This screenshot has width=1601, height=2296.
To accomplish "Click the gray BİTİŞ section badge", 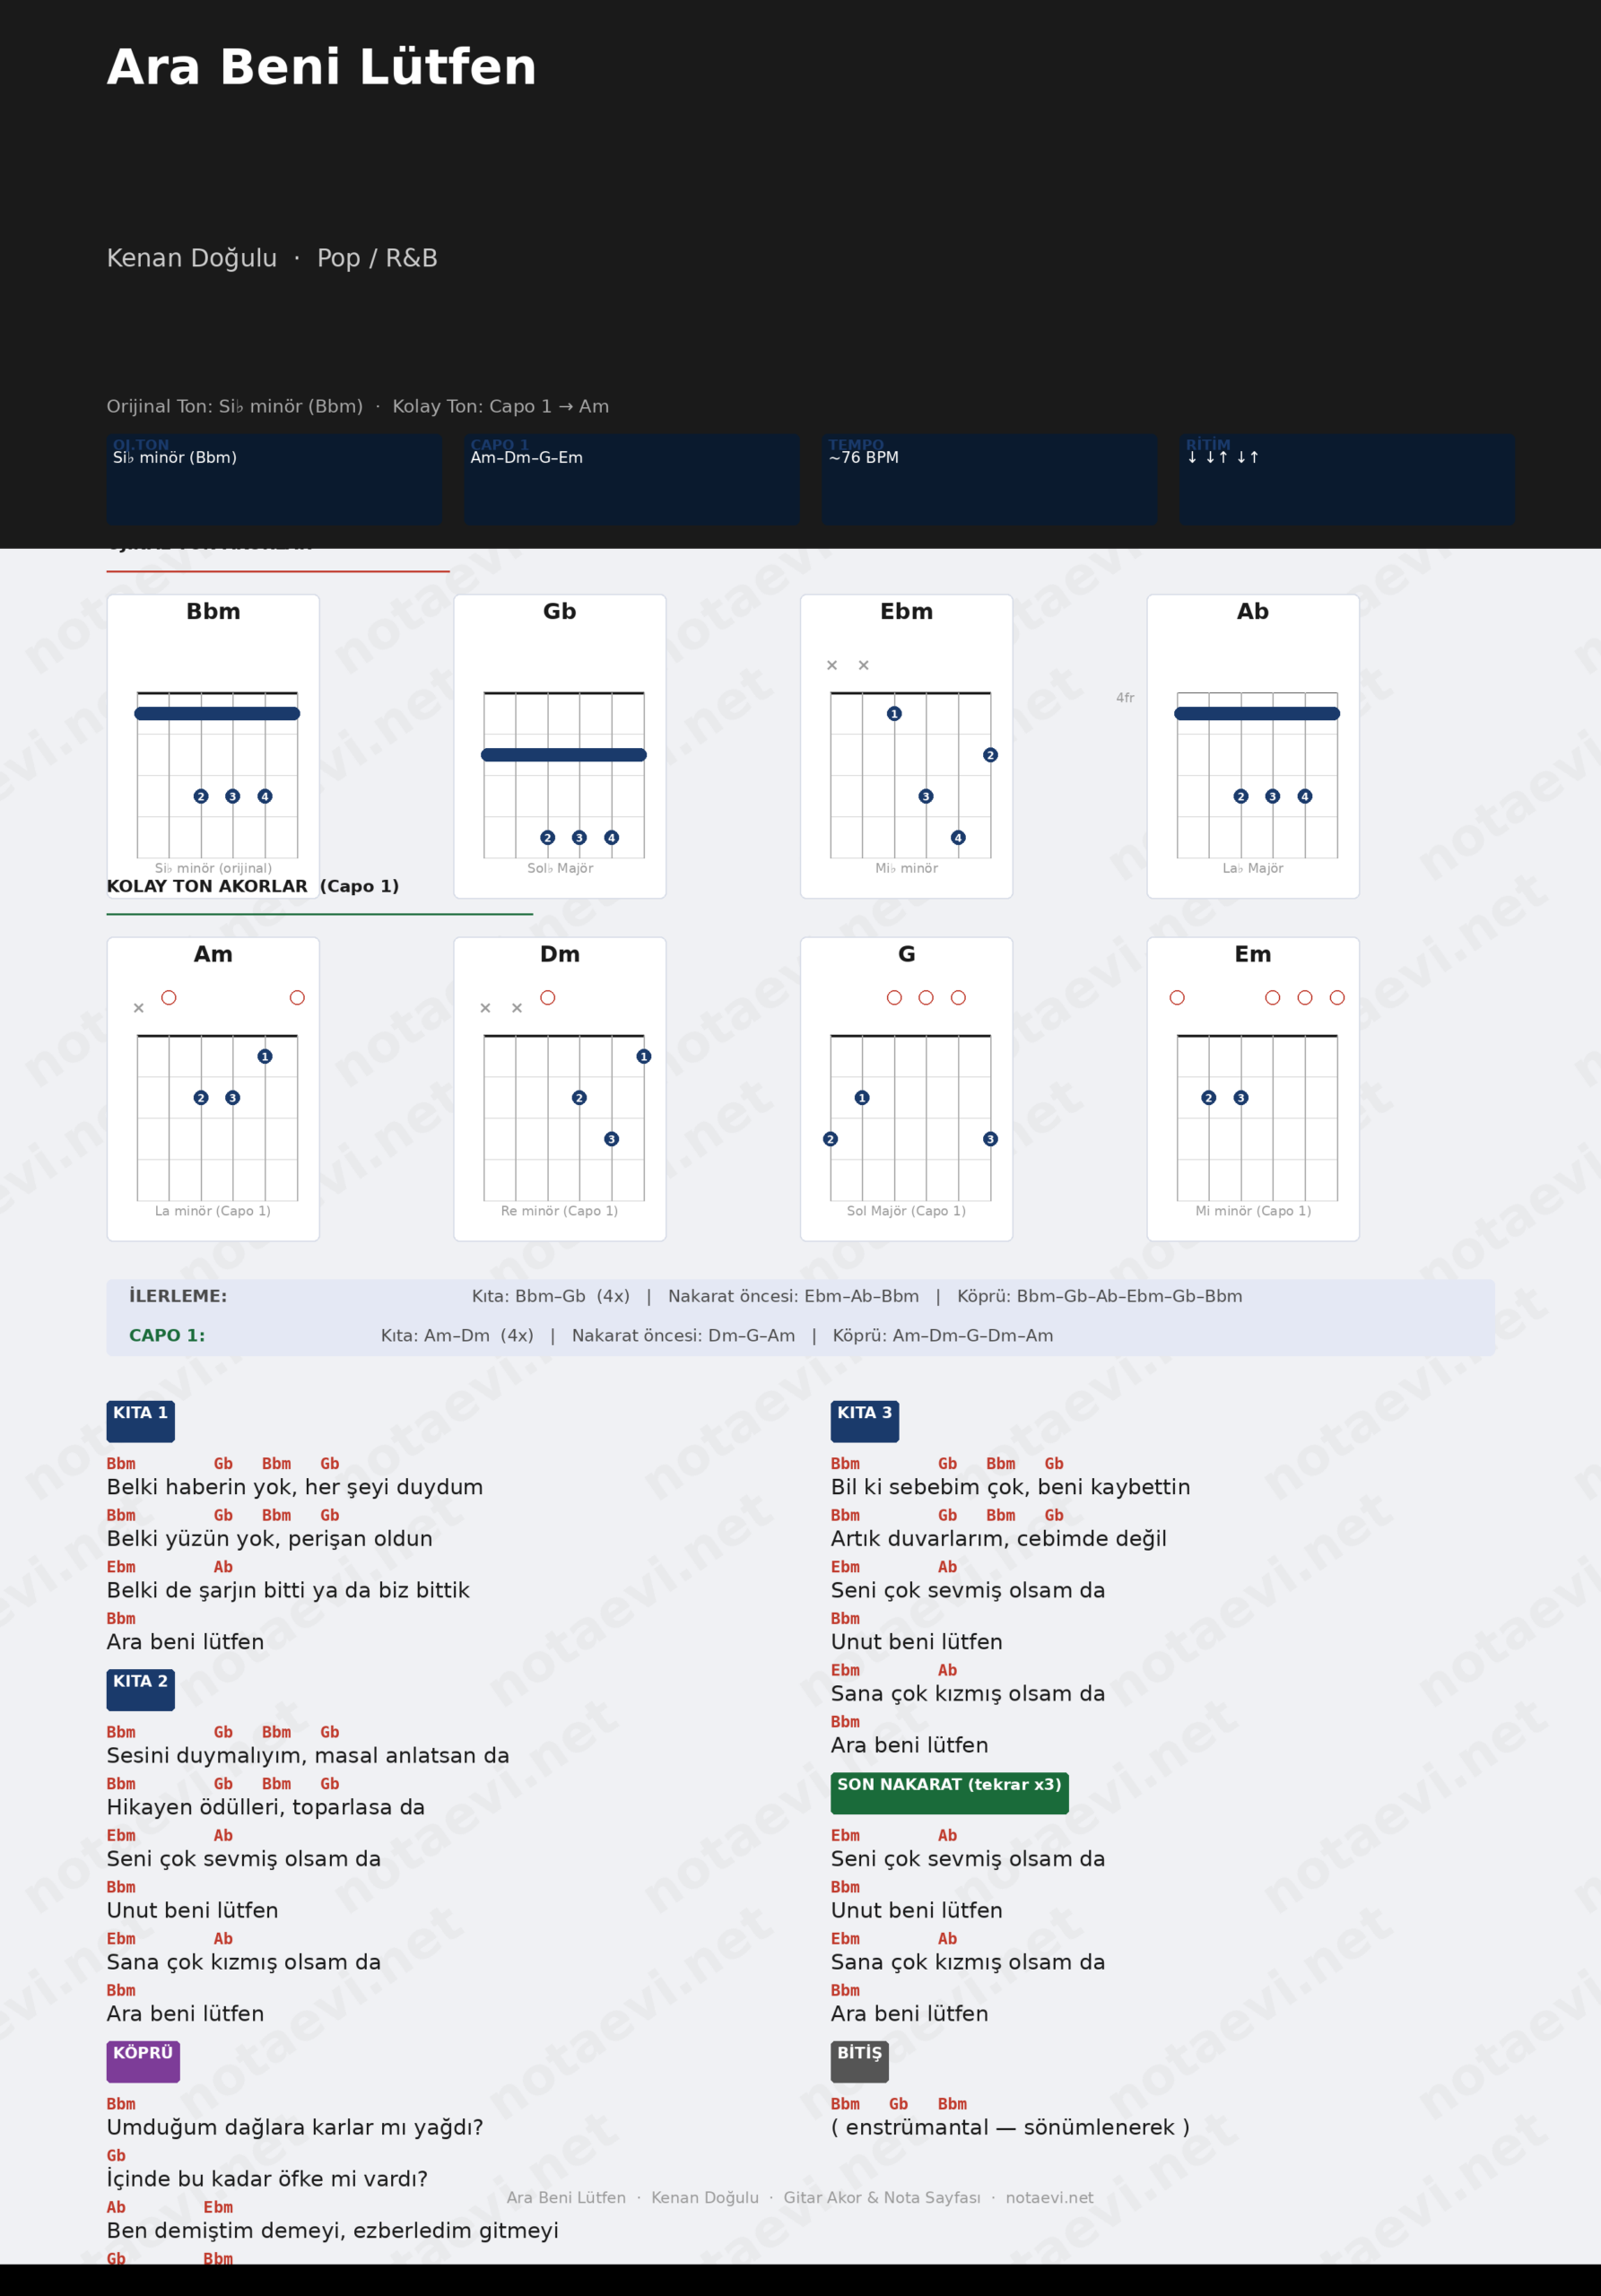I will coord(859,2060).
